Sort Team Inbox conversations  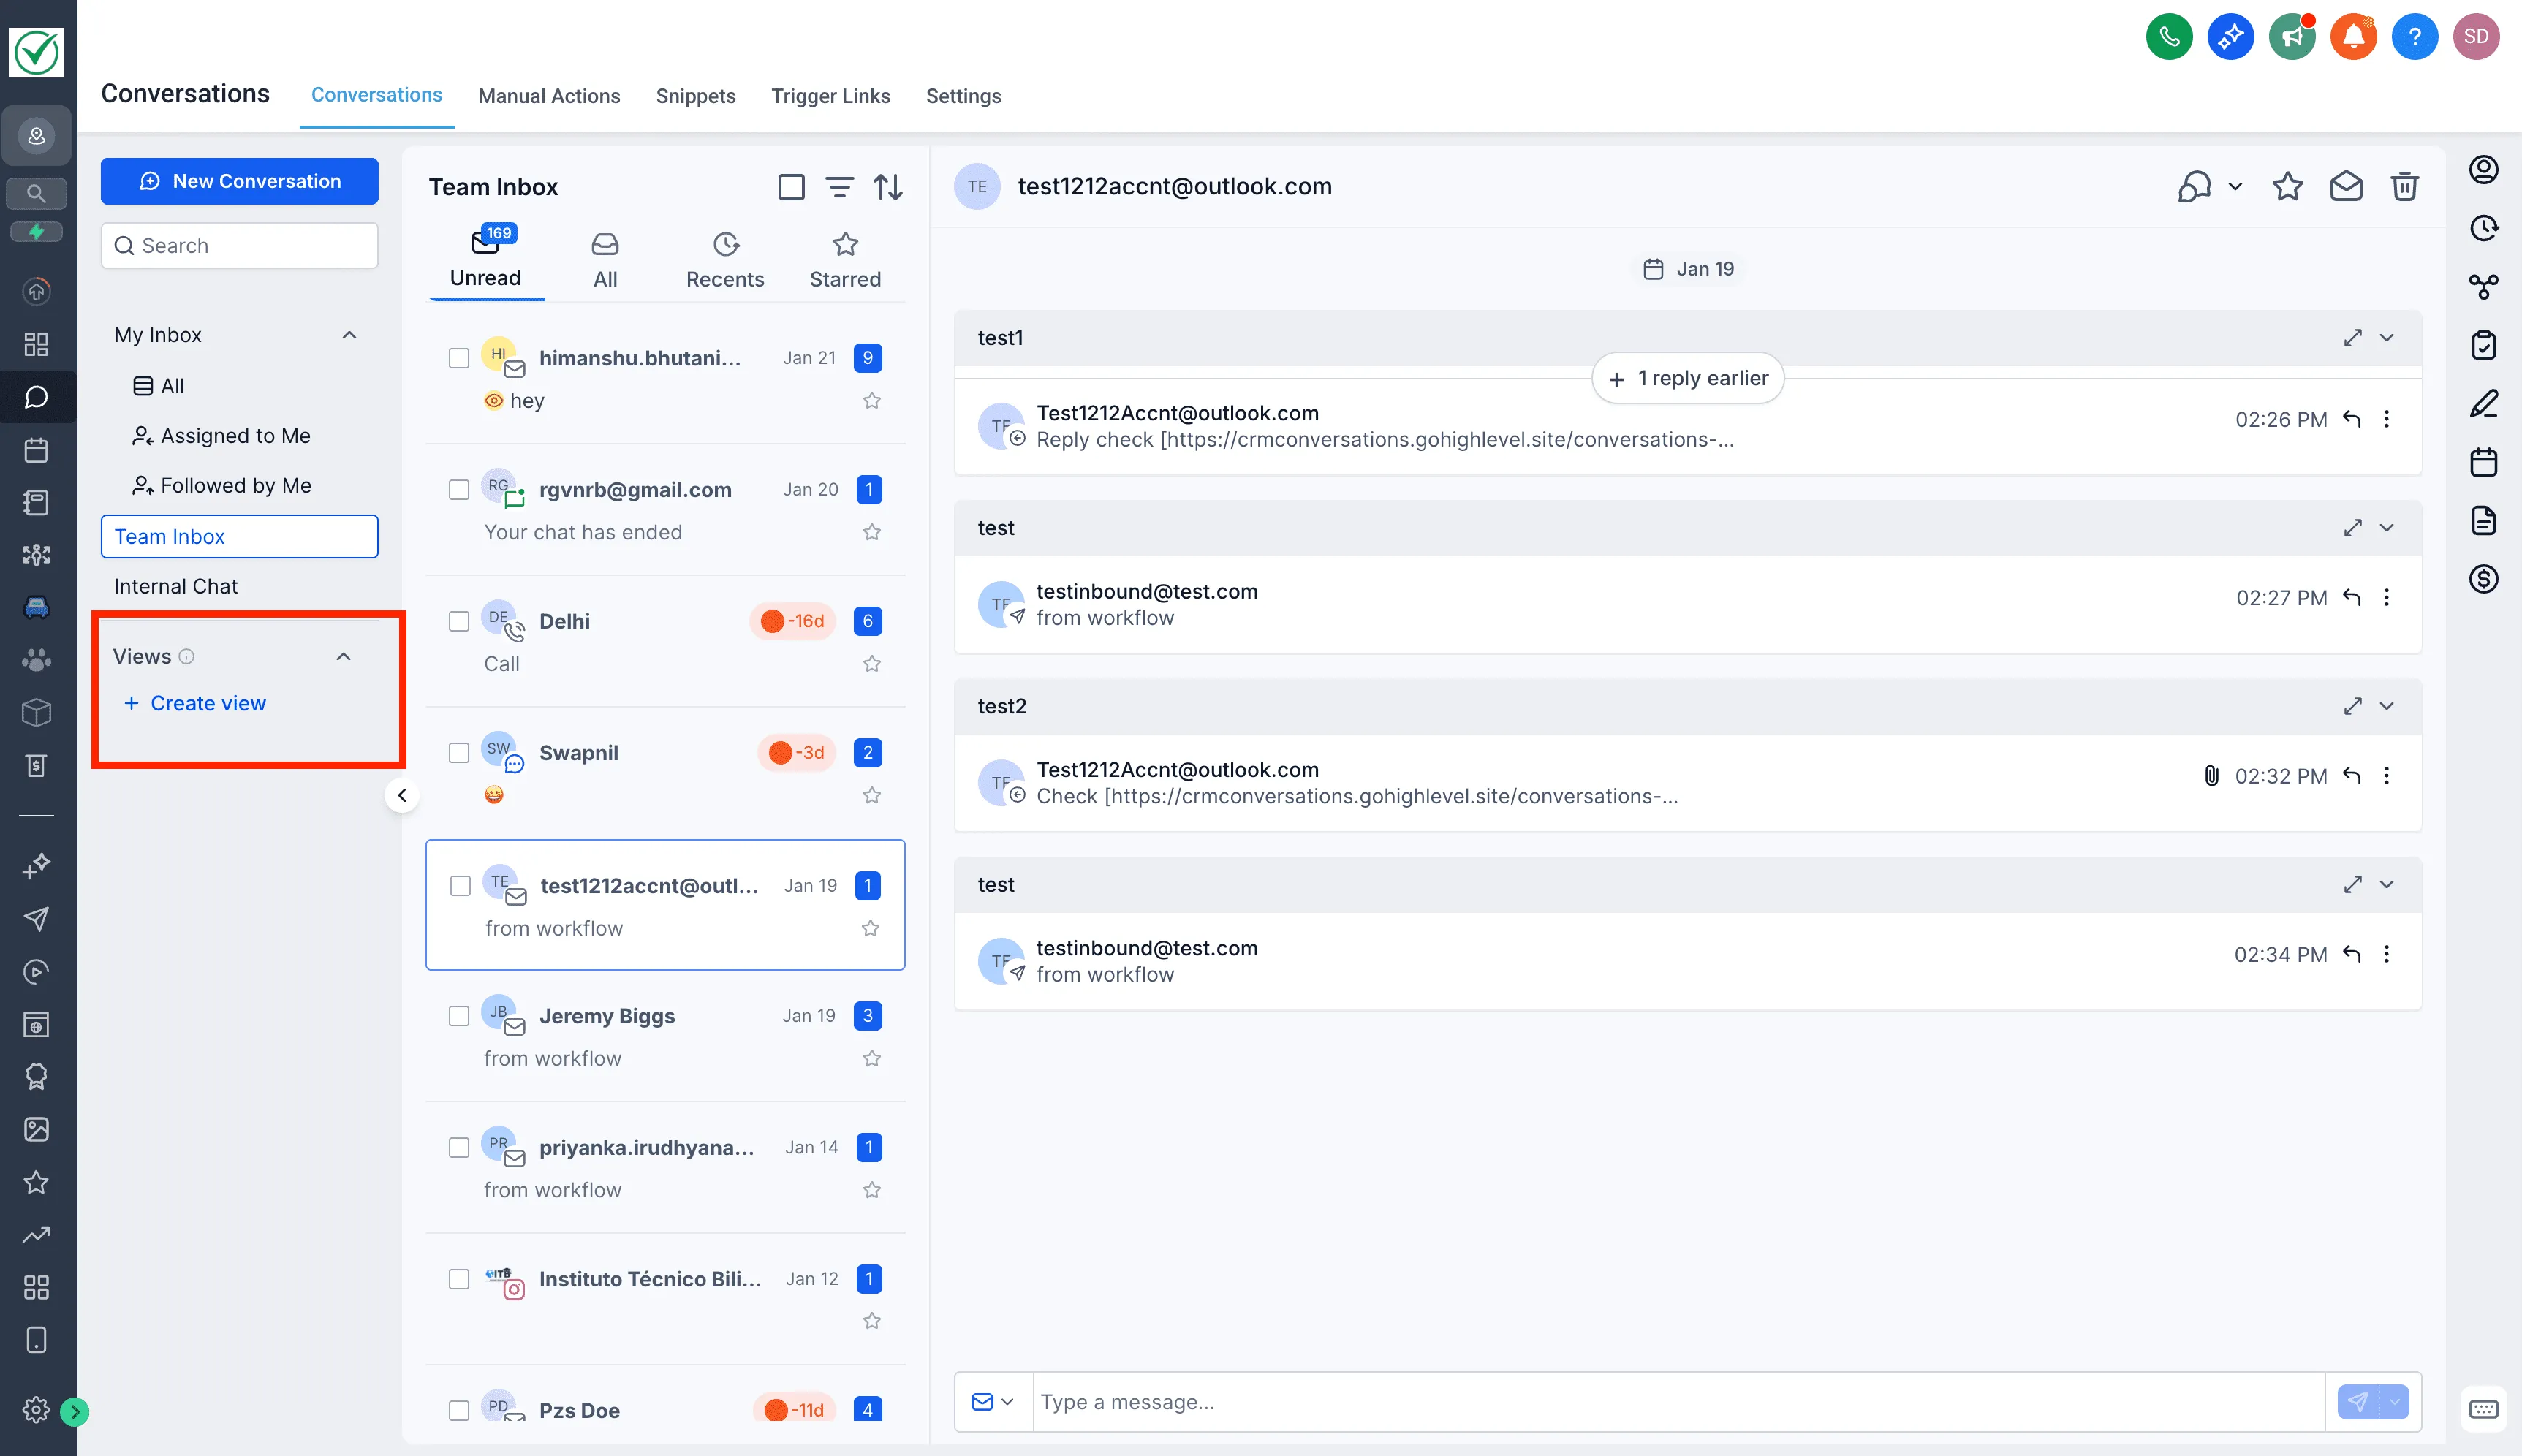coord(889,187)
